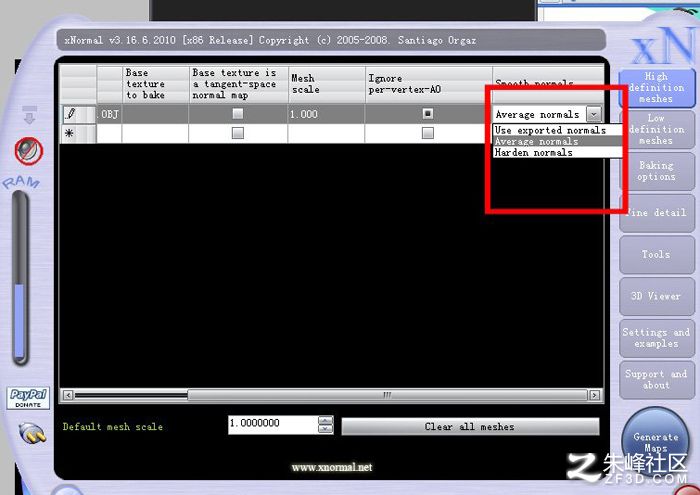
Task: Click the horizontal scrollbar right arrow
Action: click(x=595, y=395)
